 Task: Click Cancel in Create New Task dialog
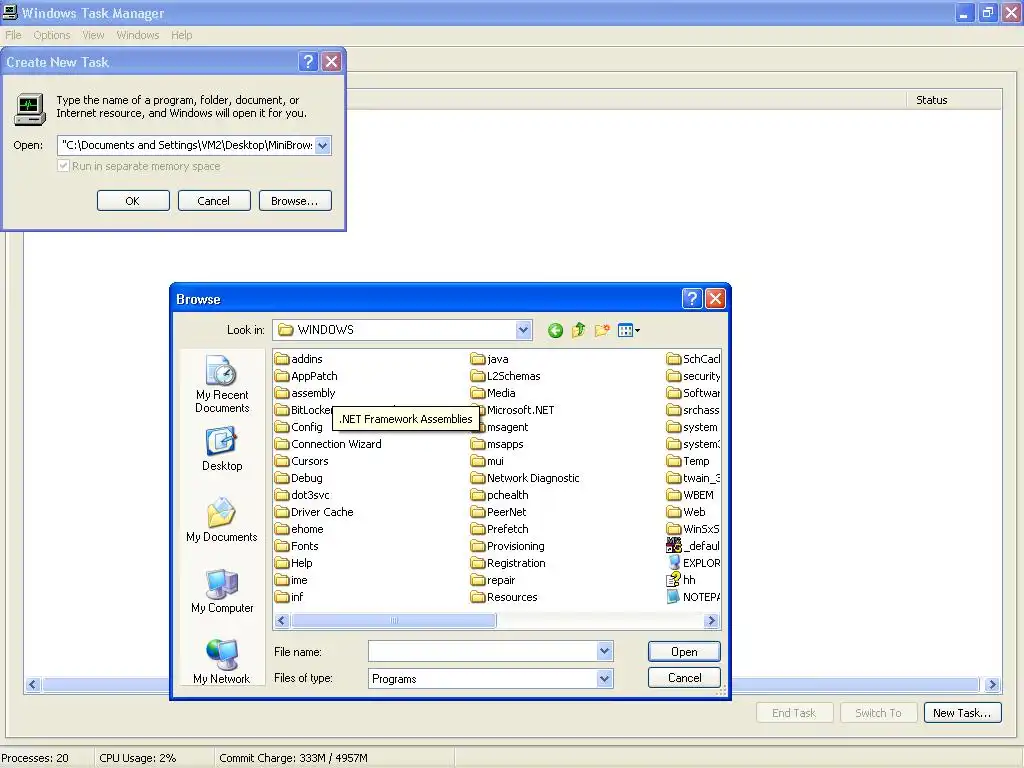pyautogui.click(x=214, y=201)
